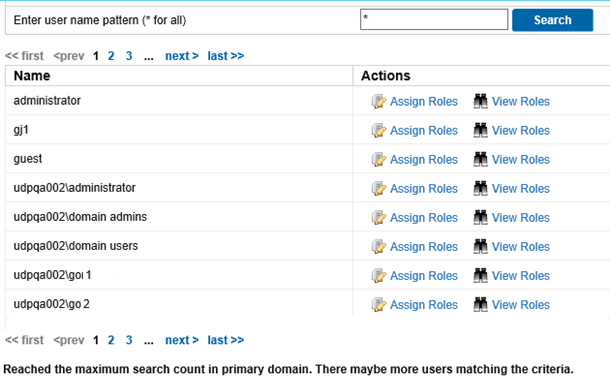This screenshot has height=383, width=610.
Task: Click View Roles binoculars icon for guest
Action: click(x=480, y=159)
